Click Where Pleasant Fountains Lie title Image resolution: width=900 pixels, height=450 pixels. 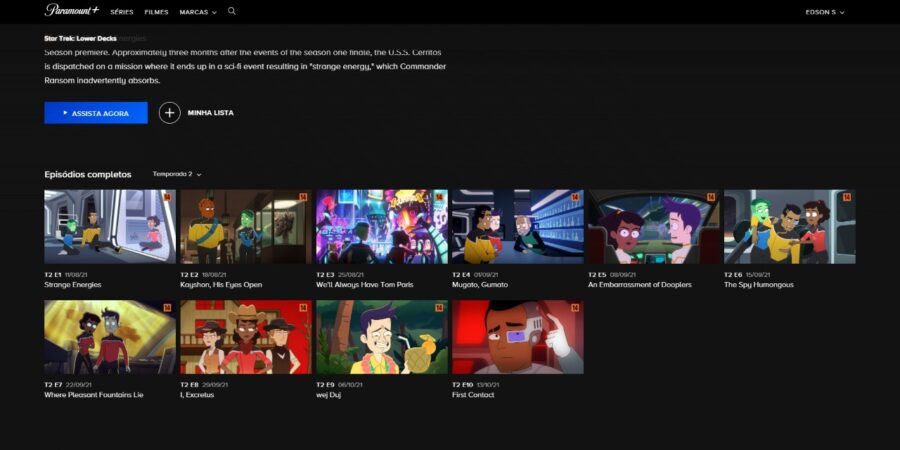pos(94,395)
